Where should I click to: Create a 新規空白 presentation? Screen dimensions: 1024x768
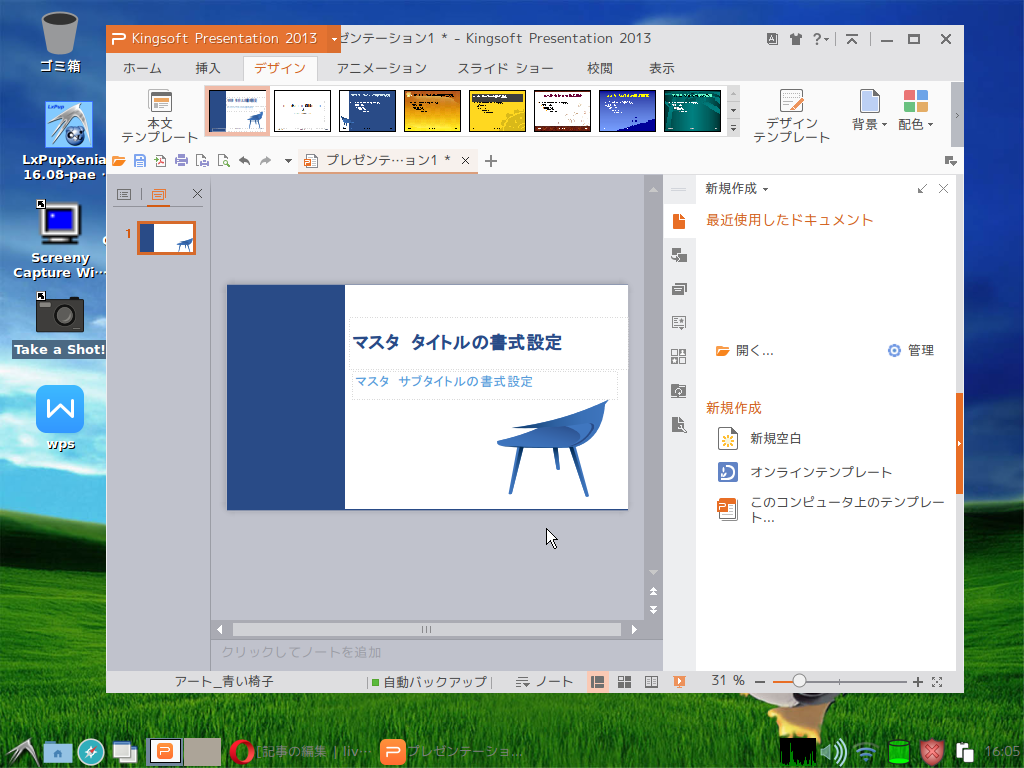click(x=760, y=438)
